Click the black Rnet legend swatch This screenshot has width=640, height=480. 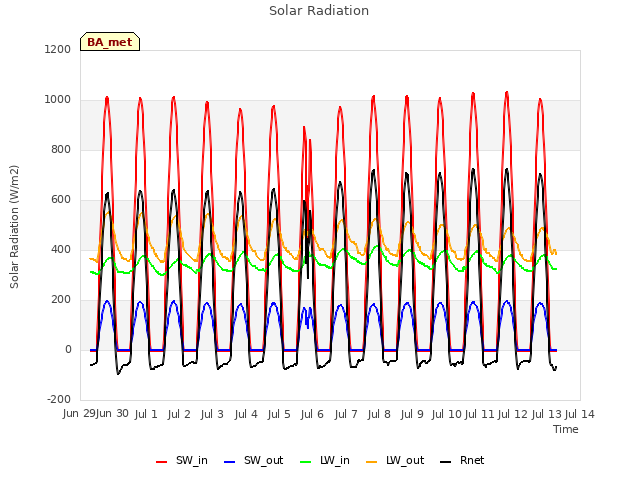click(446, 462)
